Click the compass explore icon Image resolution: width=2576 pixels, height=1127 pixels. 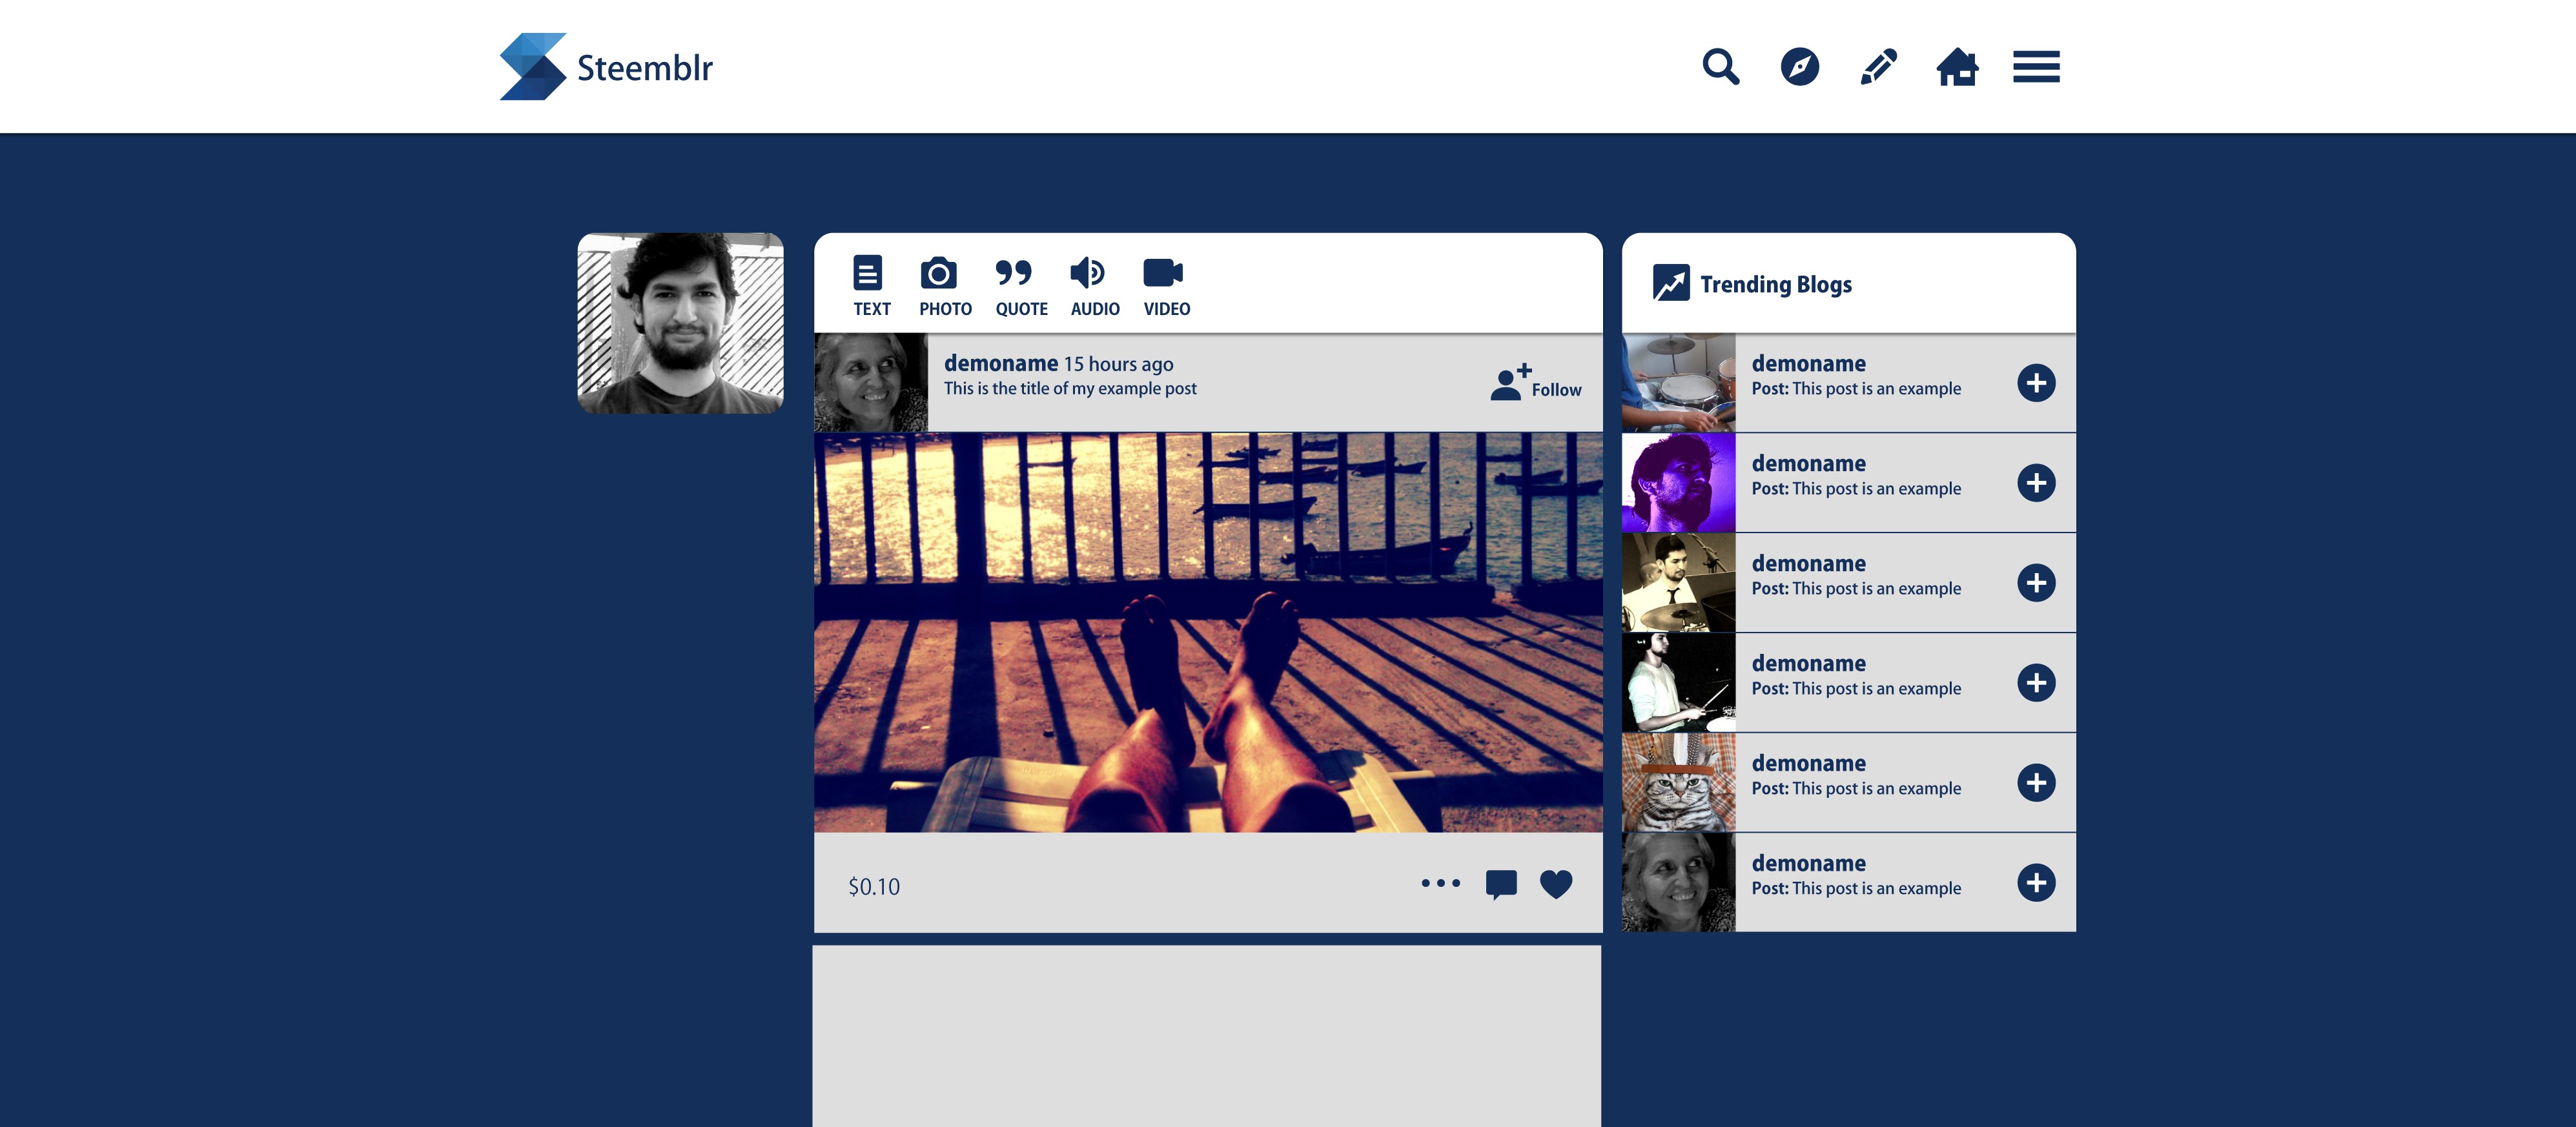coord(1799,67)
